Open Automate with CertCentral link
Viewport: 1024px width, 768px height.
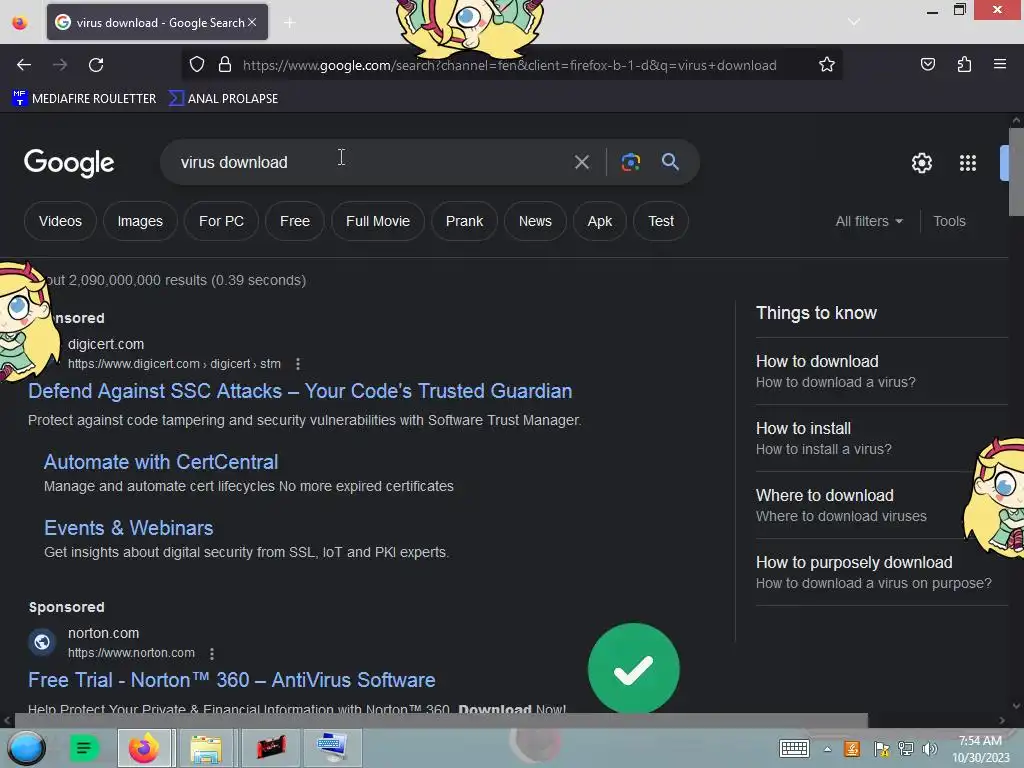click(161, 462)
